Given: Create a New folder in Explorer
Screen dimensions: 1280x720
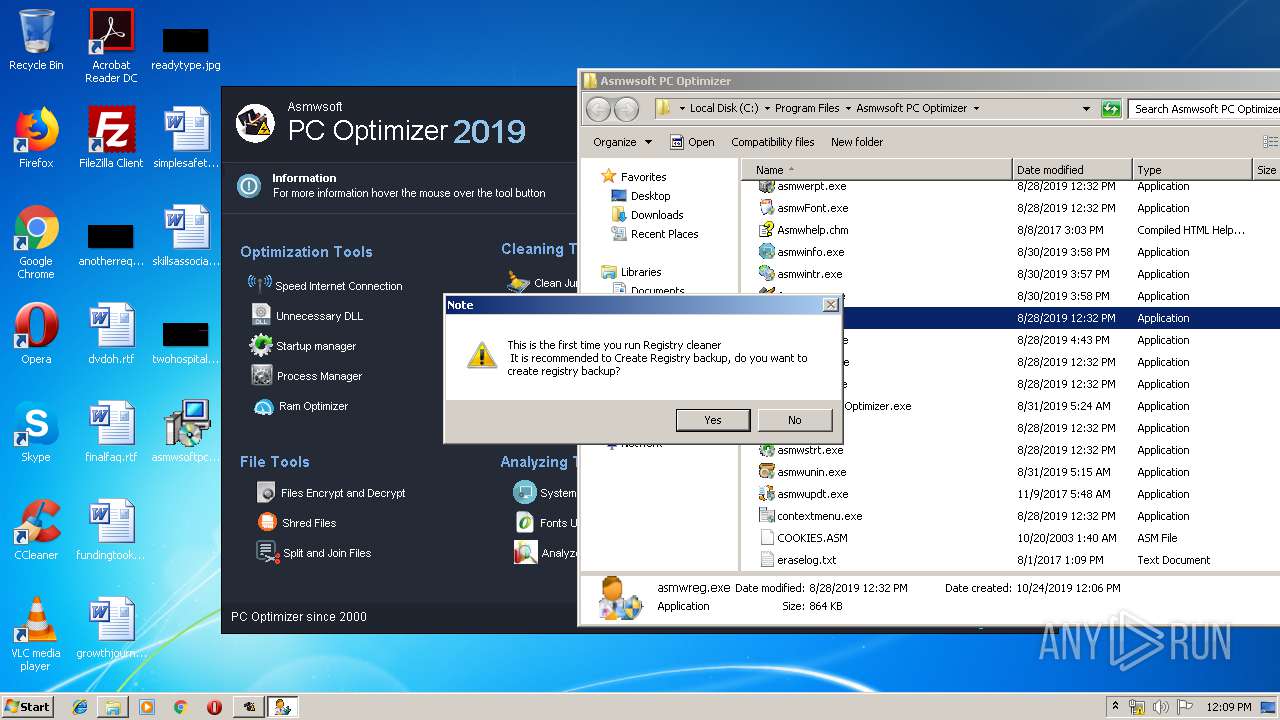Looking at the screenshot, I should coord(857,142).
